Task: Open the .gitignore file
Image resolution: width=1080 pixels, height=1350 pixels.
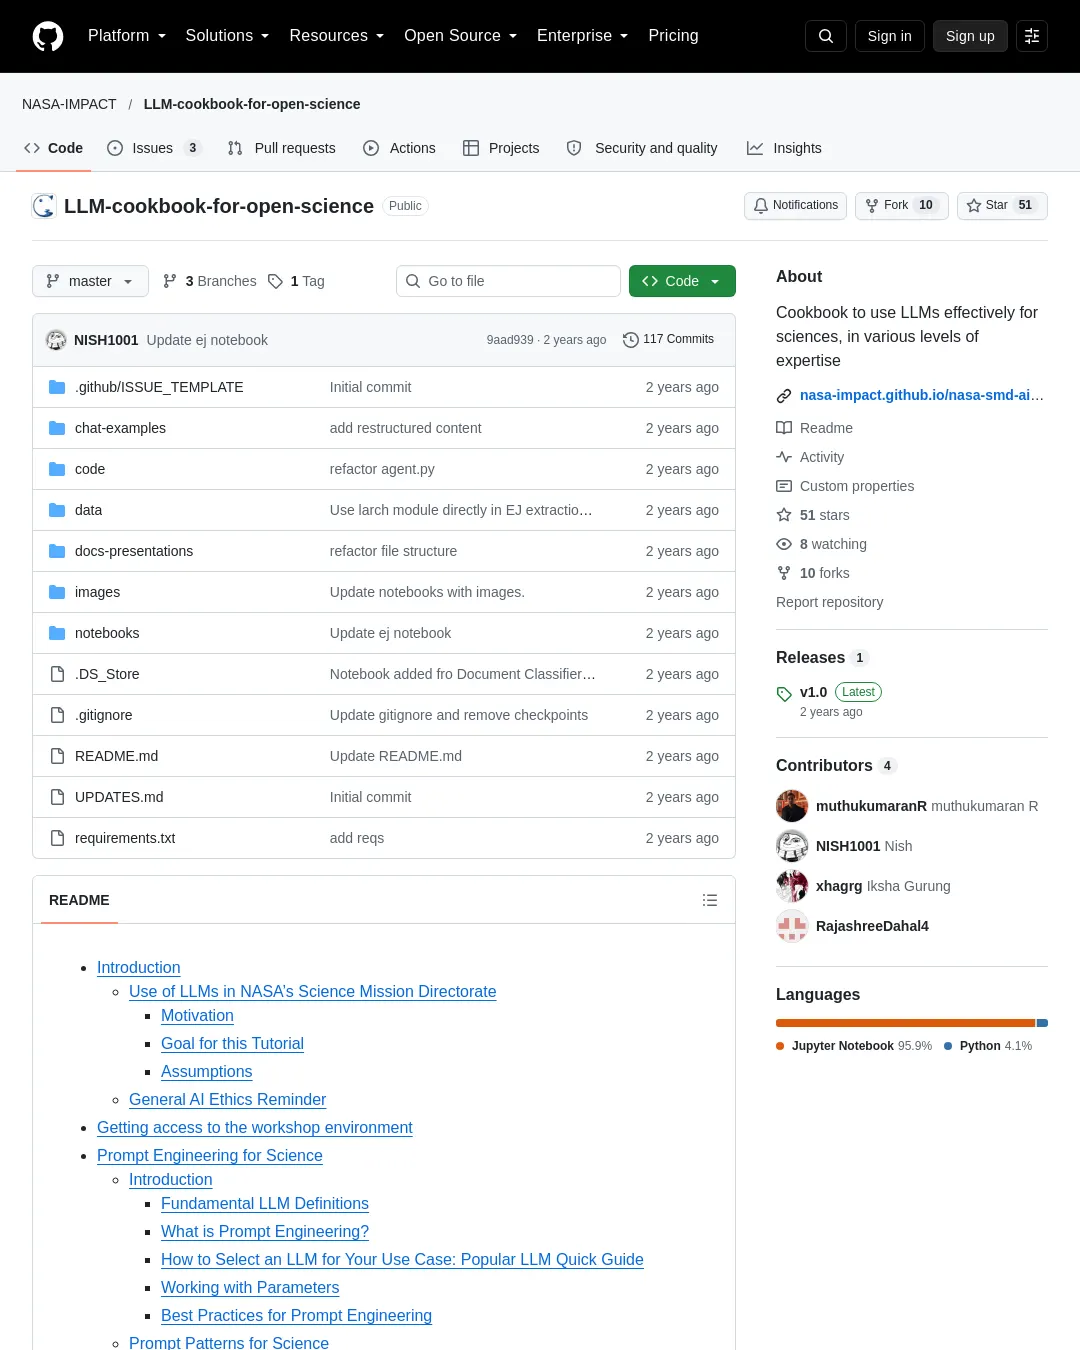Action: [103, 715]
